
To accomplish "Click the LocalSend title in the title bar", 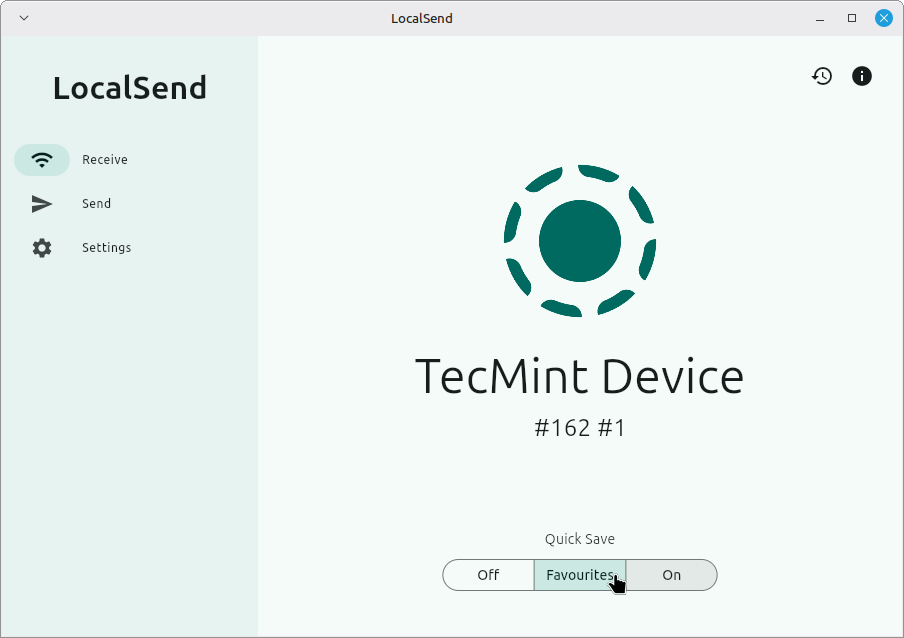I will 422,17.
